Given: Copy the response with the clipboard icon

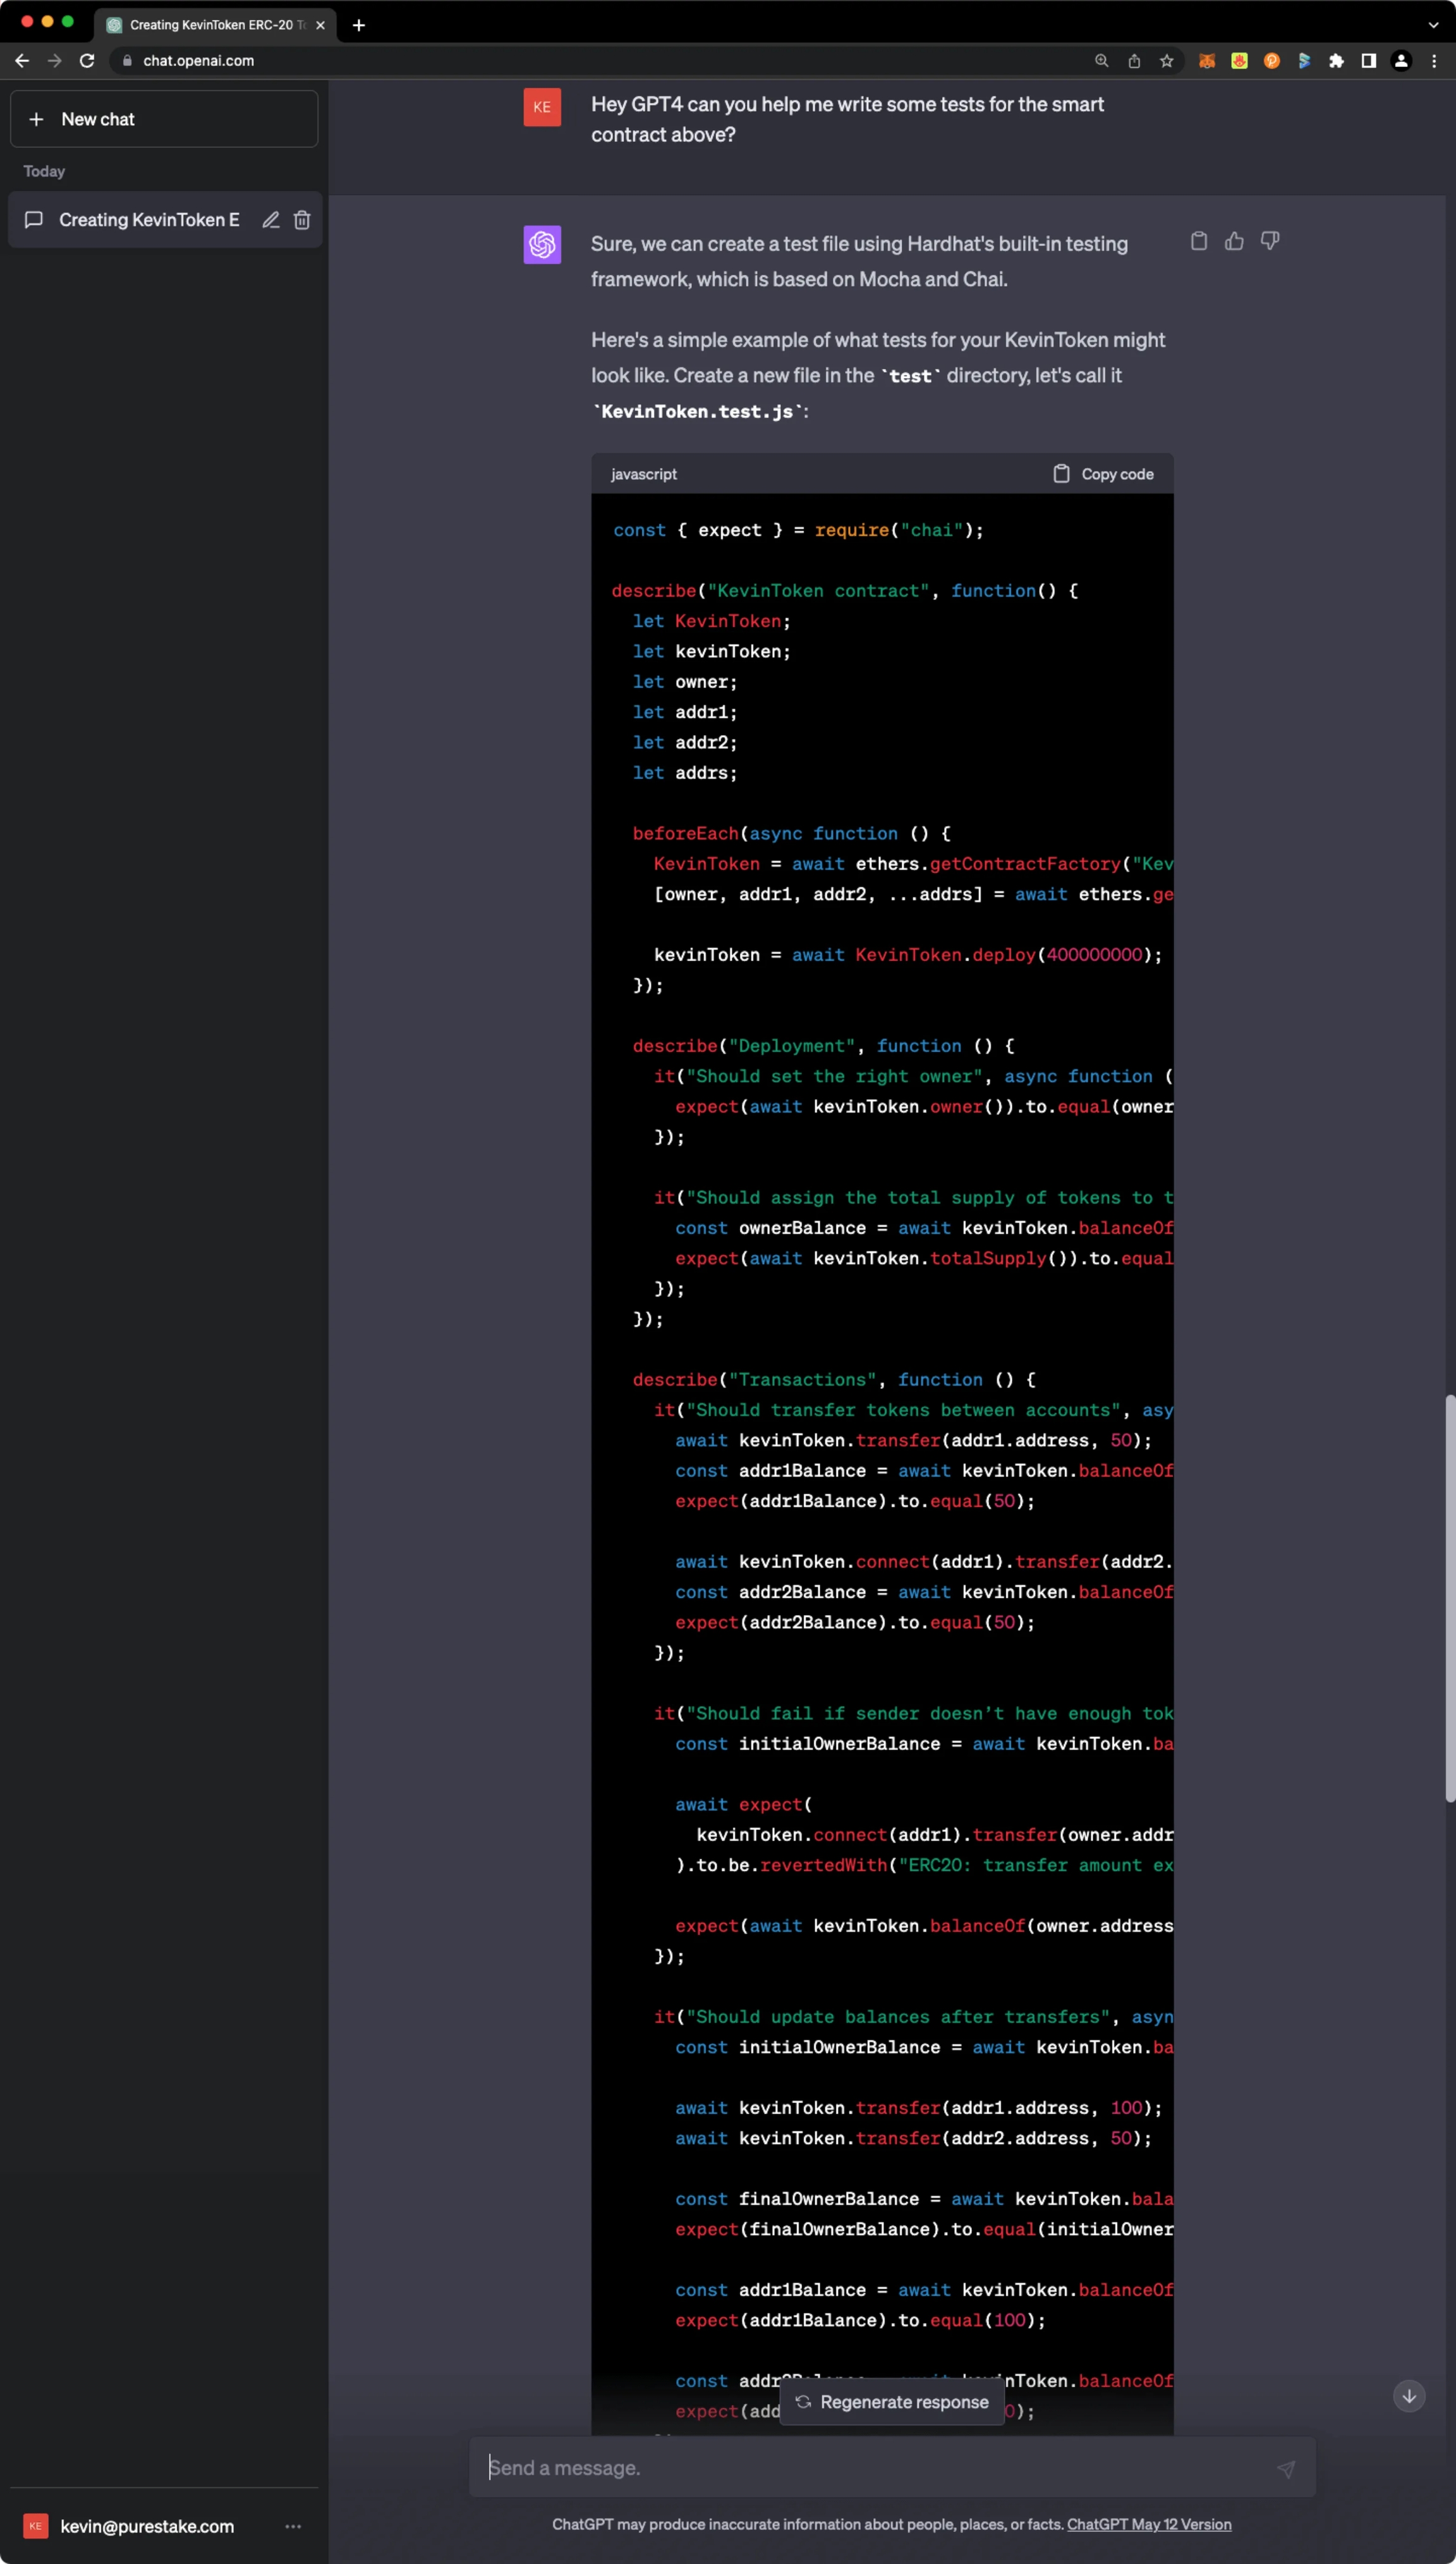Looking at the screenshot, I should [1198, 241].
